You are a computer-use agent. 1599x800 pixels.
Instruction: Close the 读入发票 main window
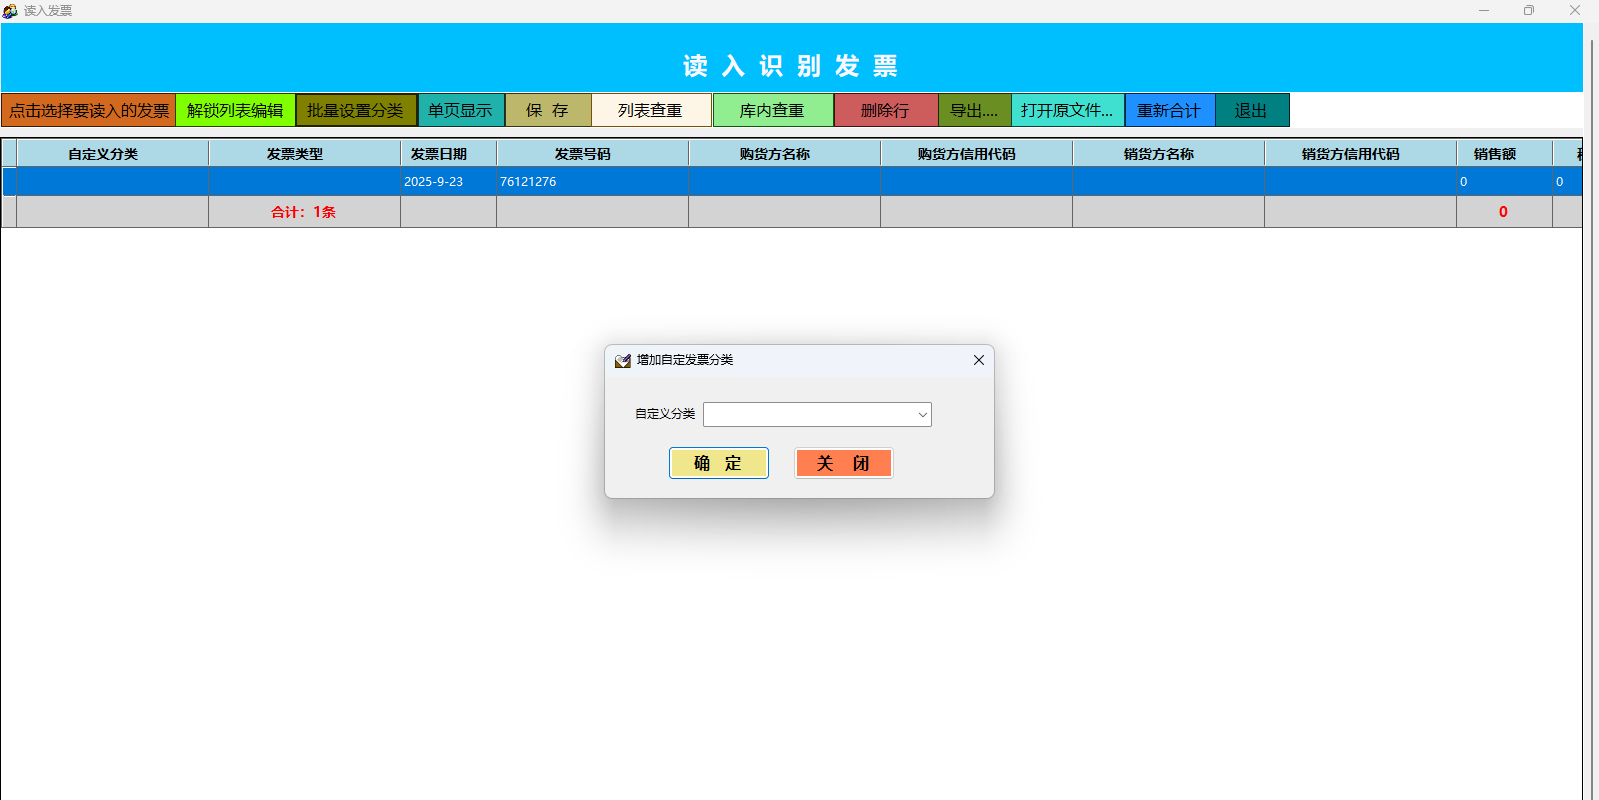pyautogui.click(x=1575, y=10)
